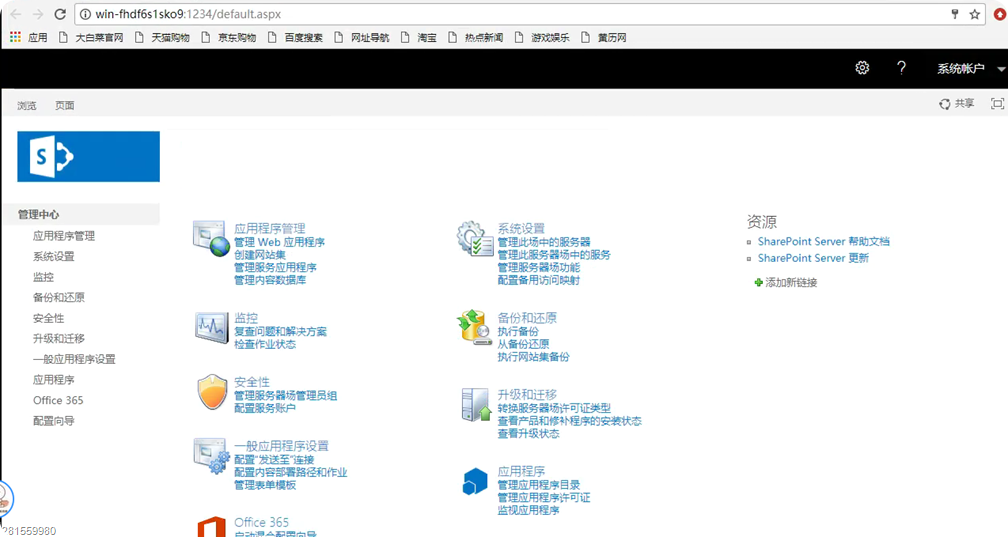The width and height of the screenshot is (1008, 537).
Task: Select 配置向导 in the left navigation
Action: (53, 421)
